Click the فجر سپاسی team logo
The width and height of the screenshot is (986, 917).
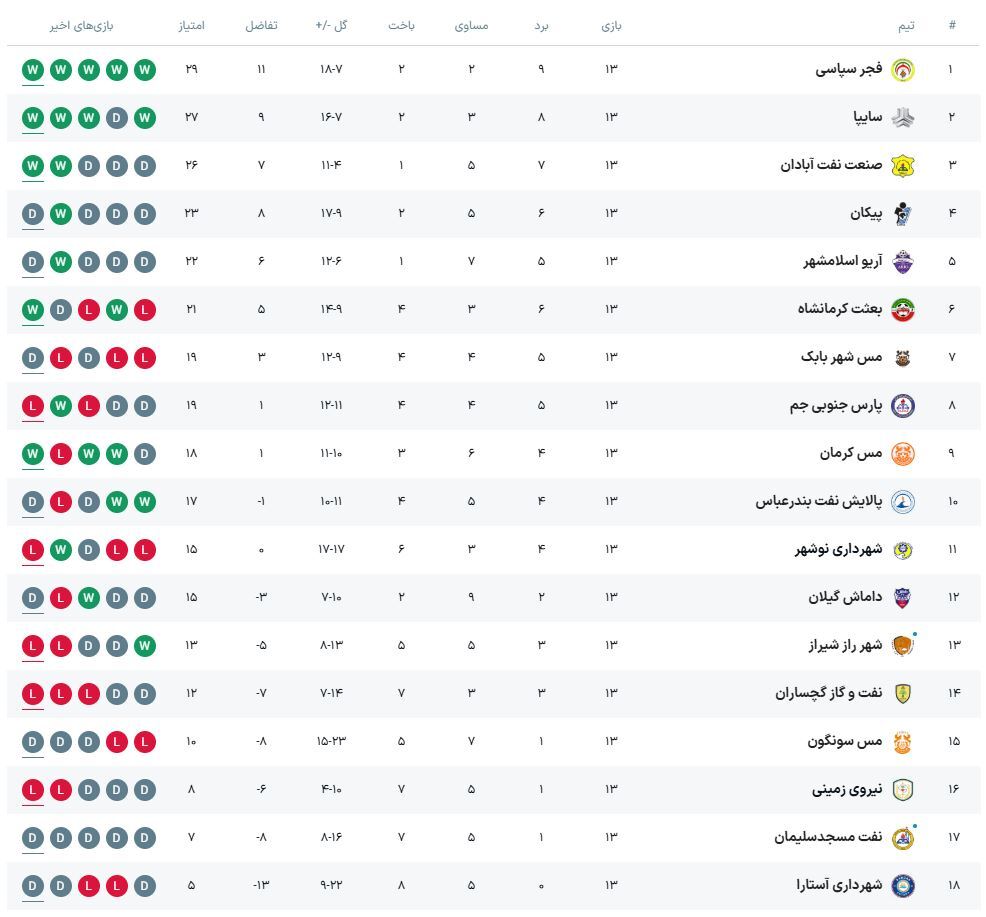pyautogui.click(x=902, y=69)
